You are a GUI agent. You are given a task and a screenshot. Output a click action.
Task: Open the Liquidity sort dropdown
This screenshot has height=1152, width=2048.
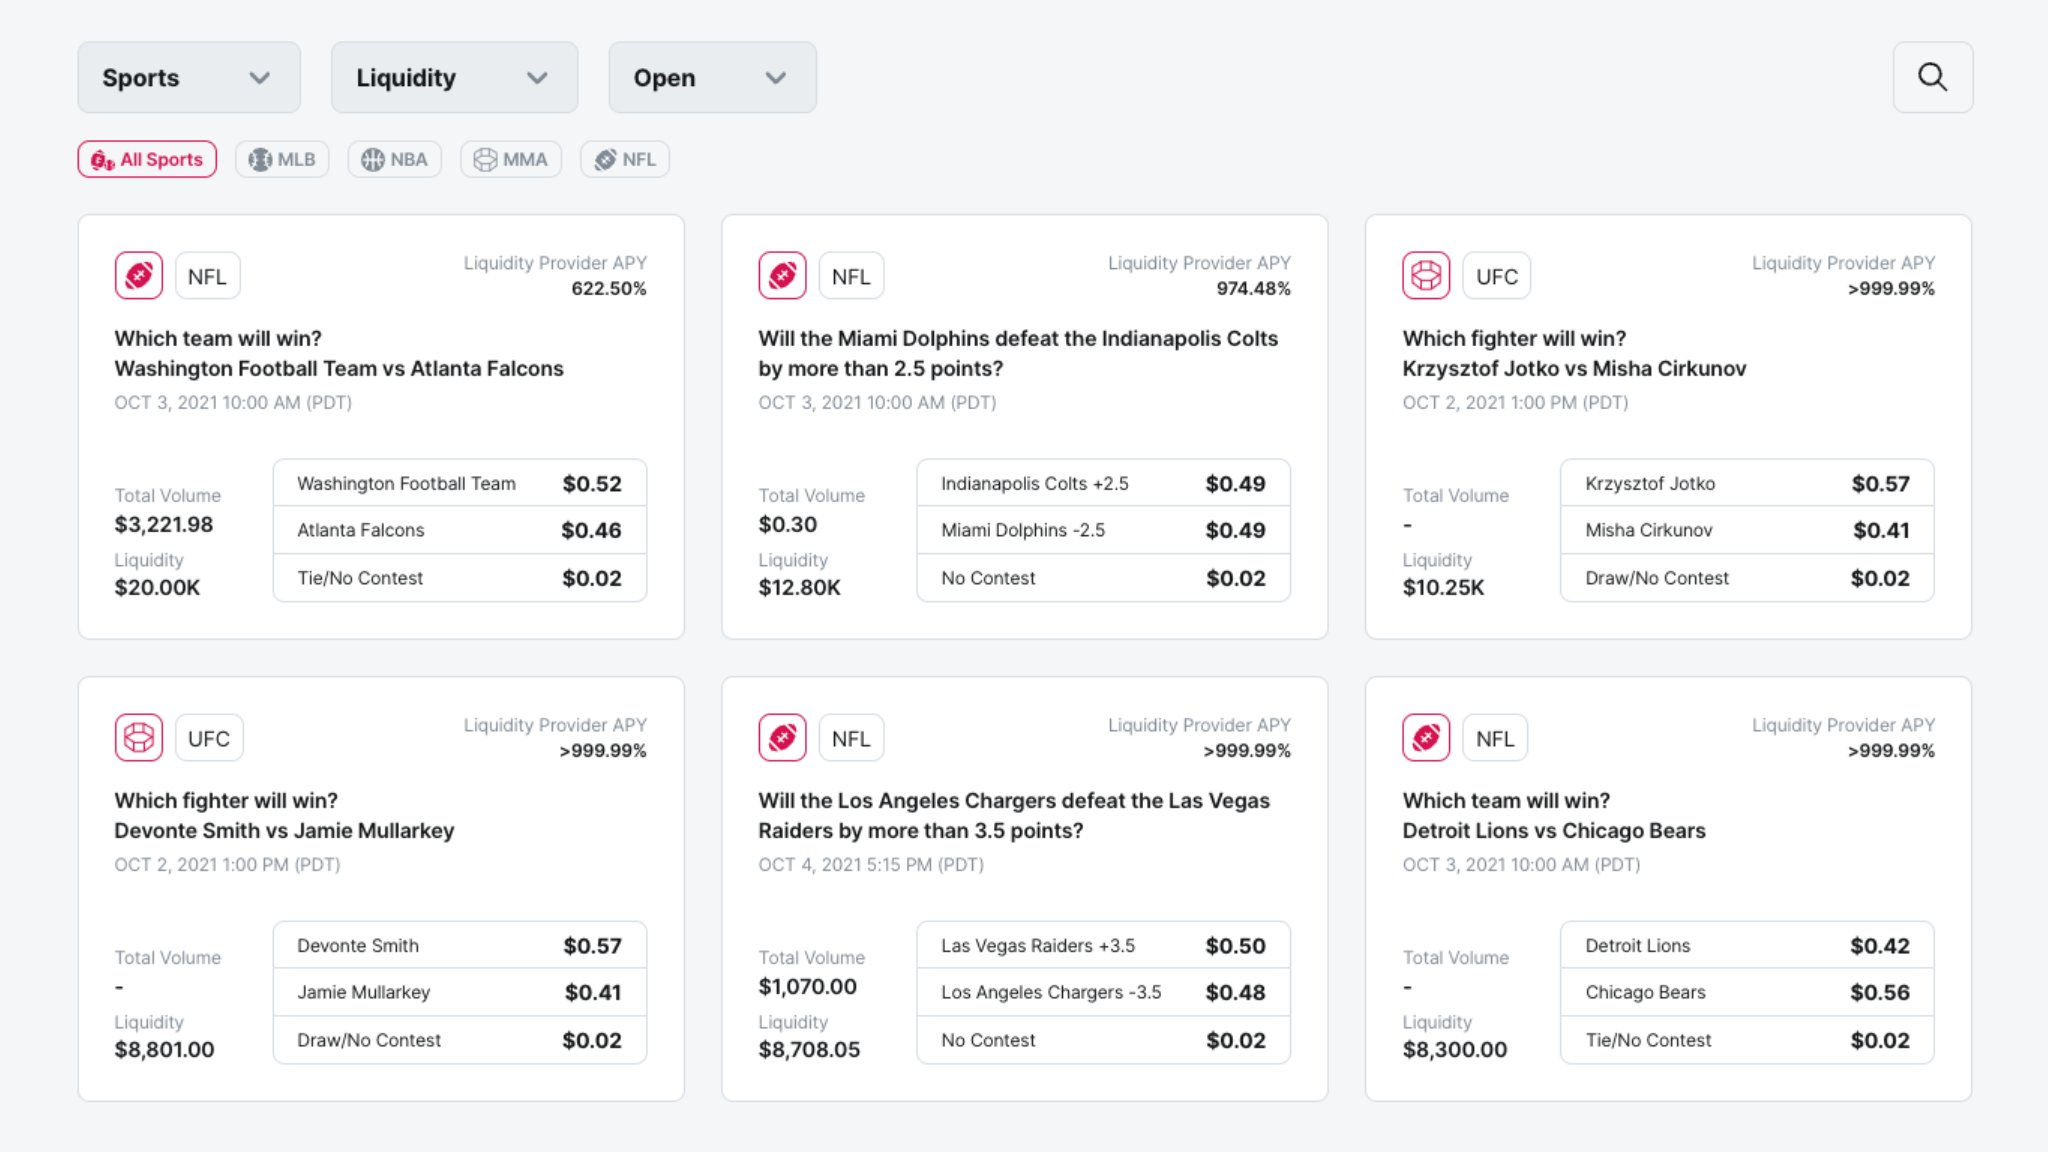(x=454, y=77)
